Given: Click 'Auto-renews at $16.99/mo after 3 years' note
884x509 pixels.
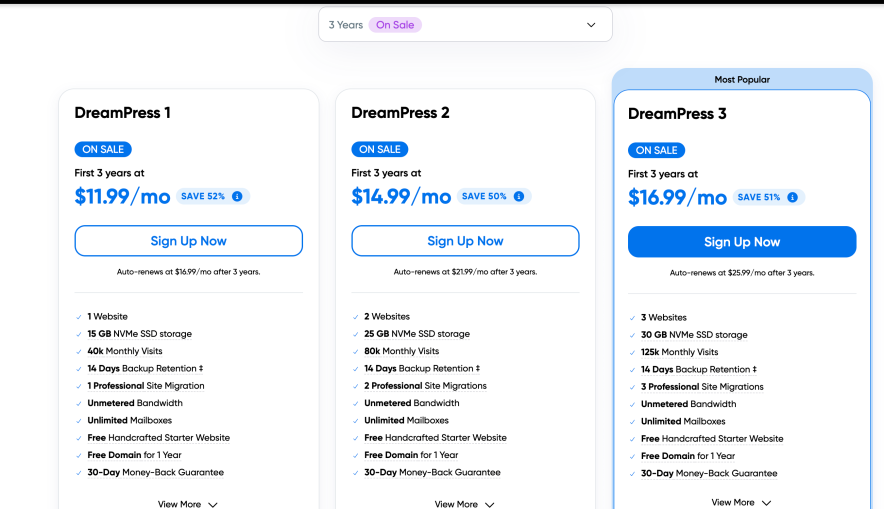Looking at the screenshot, I should (188, 272).
